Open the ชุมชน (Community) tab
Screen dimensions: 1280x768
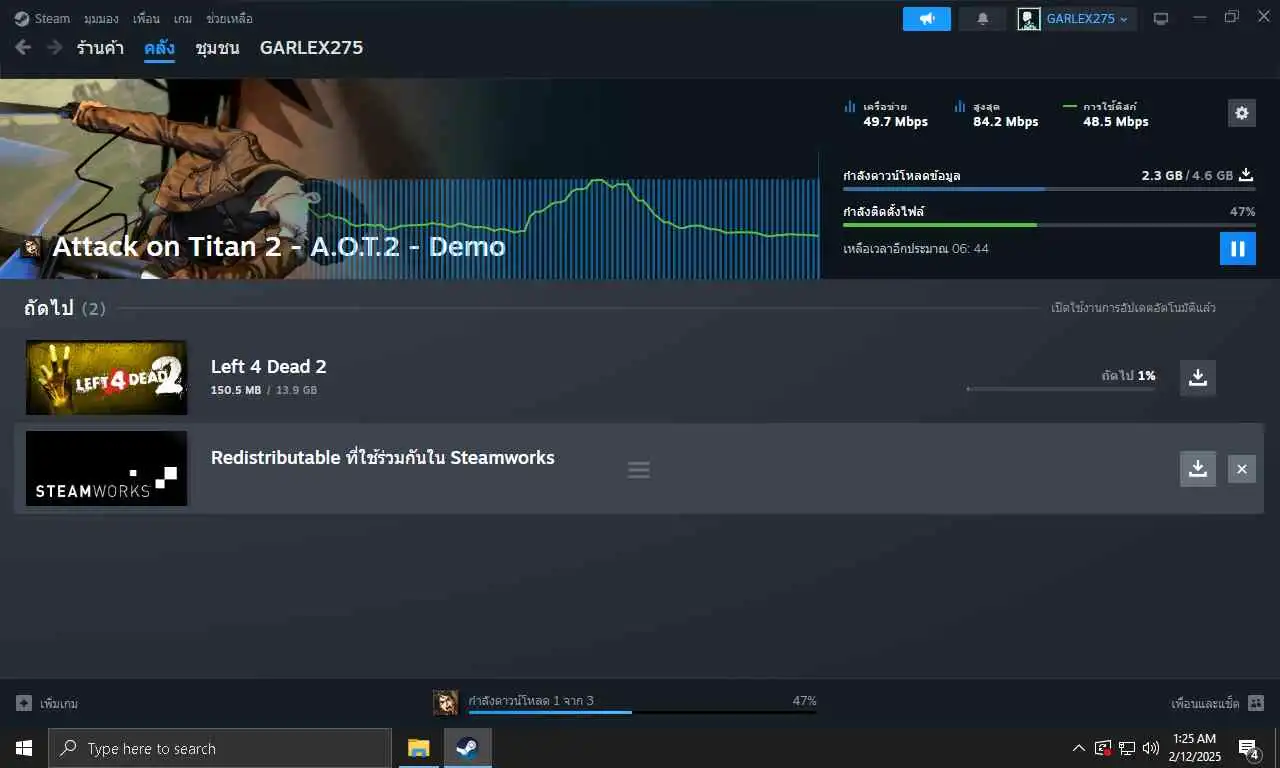pyautogui.click(x=217, y=48)
